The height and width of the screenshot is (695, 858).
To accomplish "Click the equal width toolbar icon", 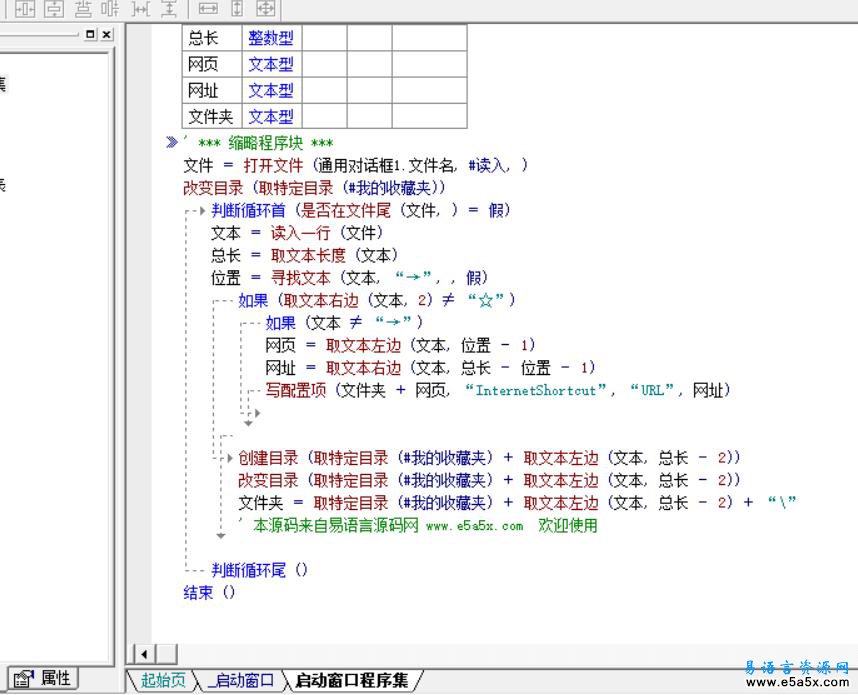I will [208, 9].
